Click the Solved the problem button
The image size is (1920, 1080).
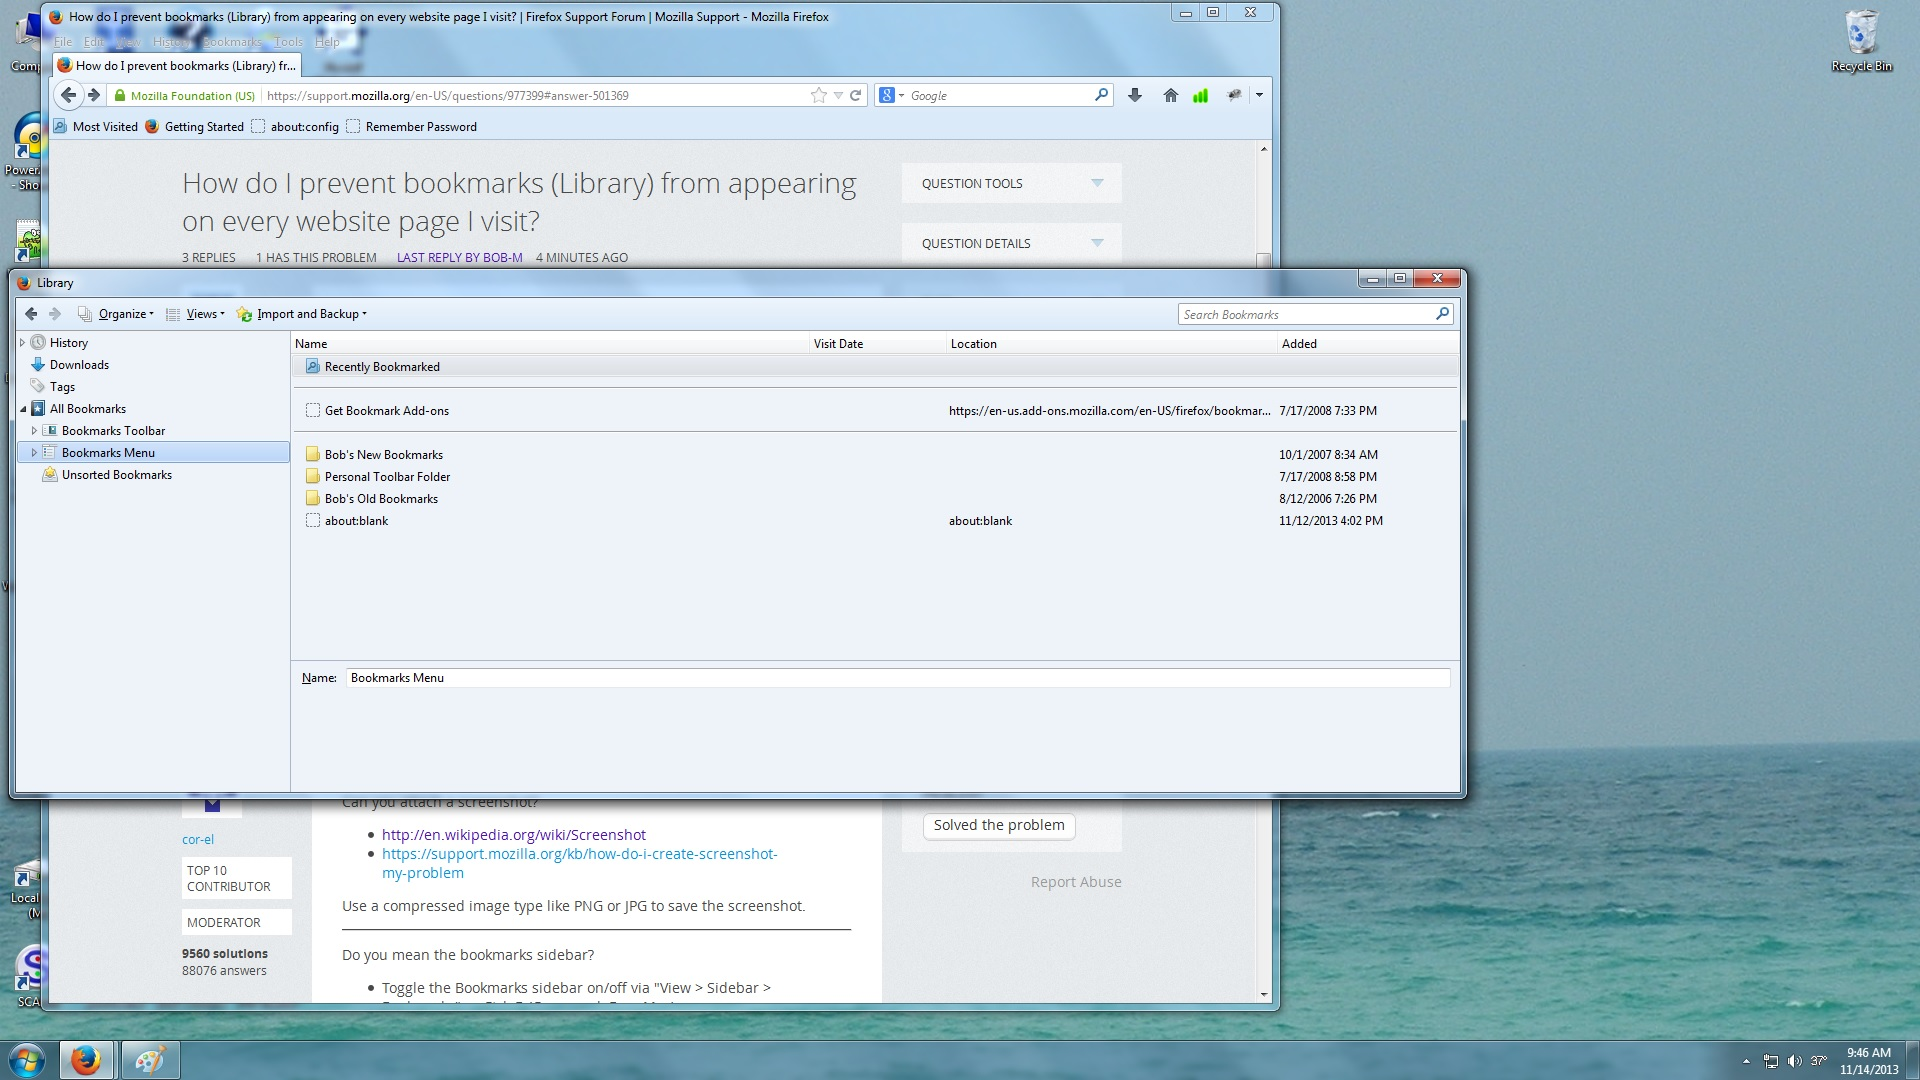(999, 826)
